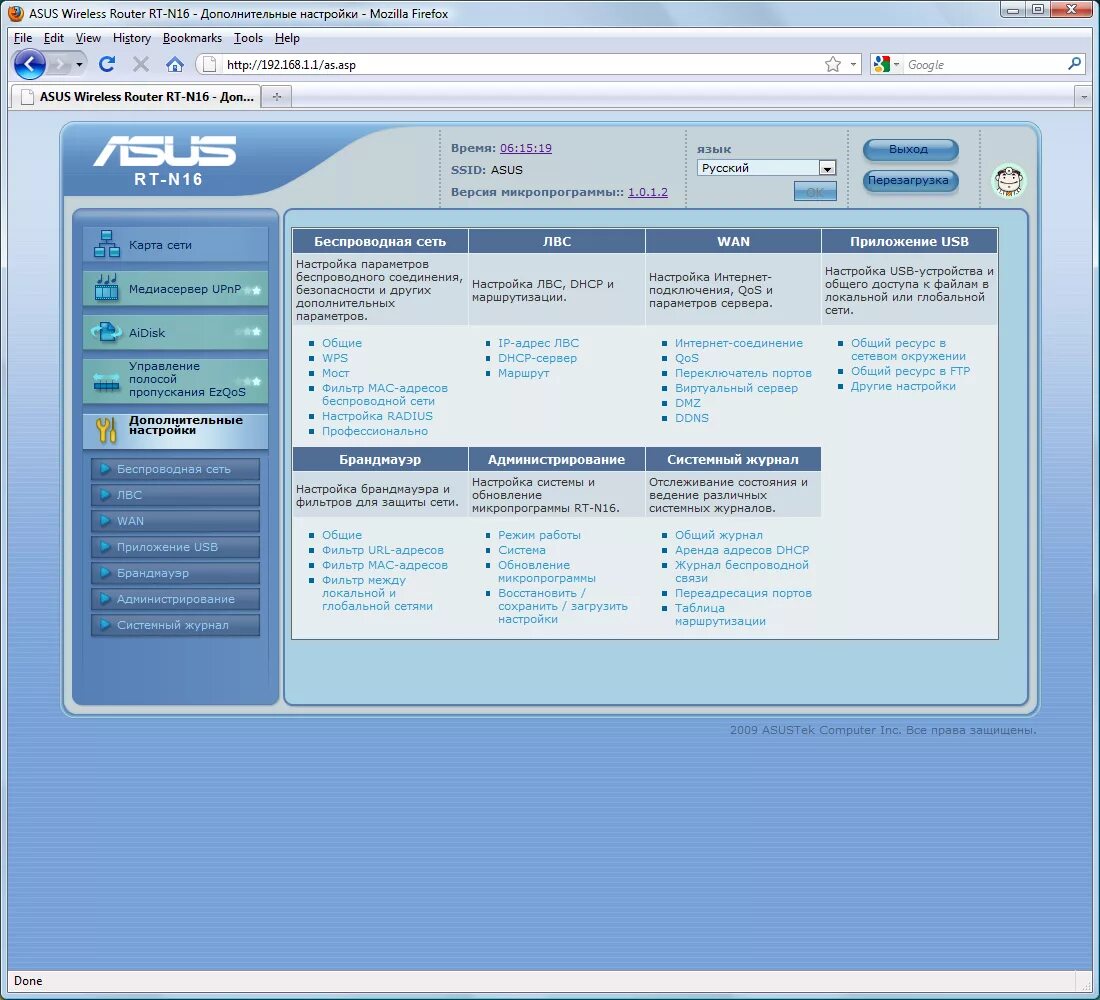Click the stop loading X icon
1100x1000 pixels.
coord(141,65)
